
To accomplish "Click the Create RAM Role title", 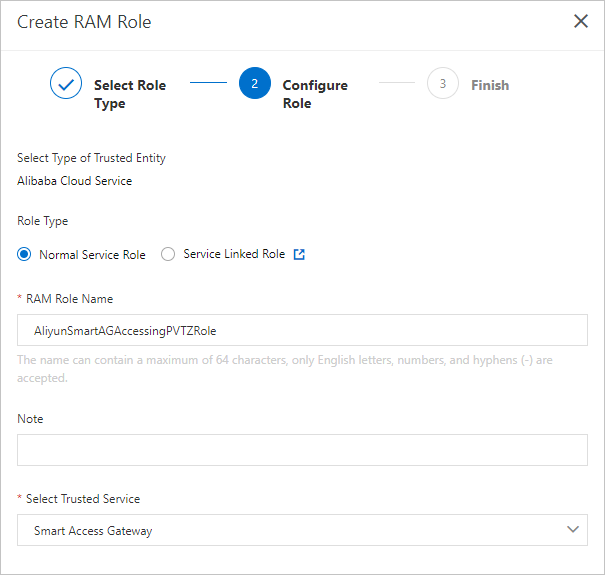I will 84,22.
